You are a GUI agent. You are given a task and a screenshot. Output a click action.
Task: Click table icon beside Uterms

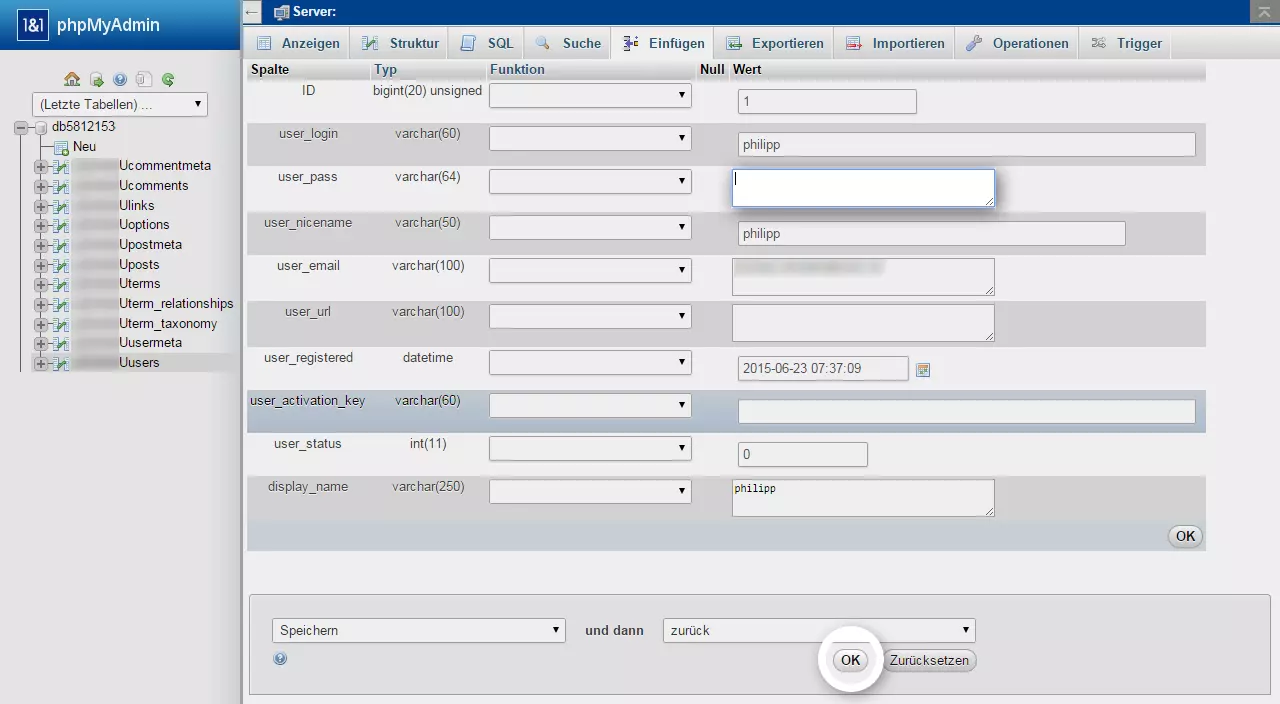61,284
